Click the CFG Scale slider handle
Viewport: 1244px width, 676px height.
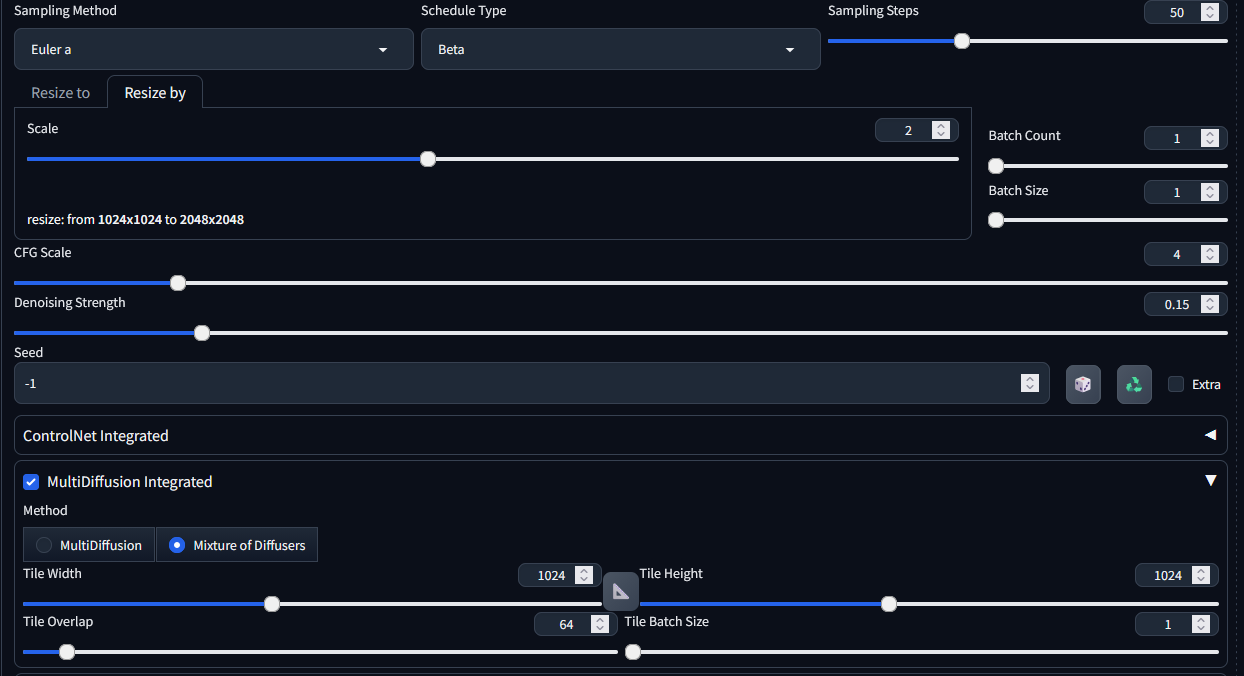pos(178,283)
